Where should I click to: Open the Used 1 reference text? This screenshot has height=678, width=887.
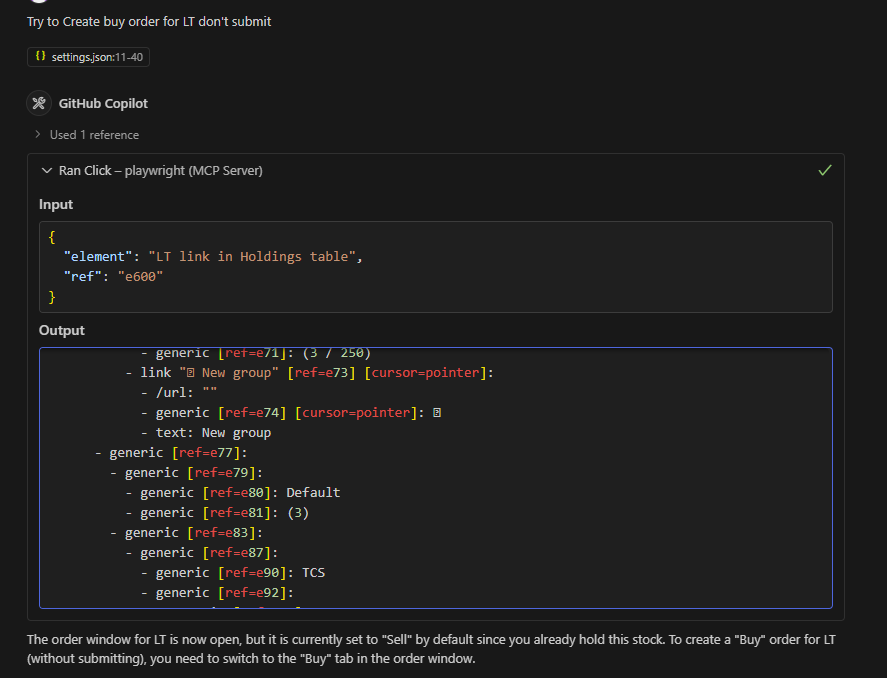point(94,135)
